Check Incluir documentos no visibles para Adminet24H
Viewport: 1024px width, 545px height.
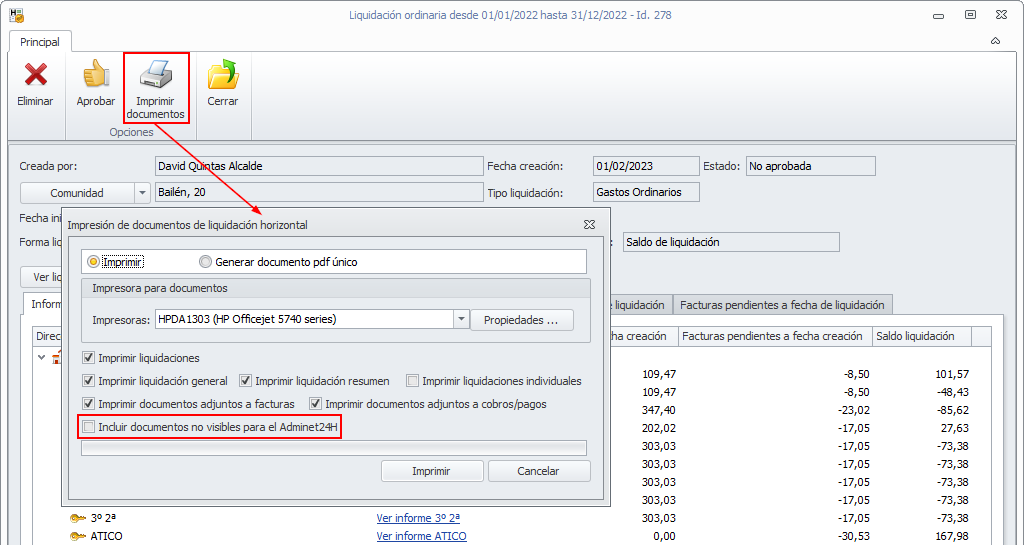[88, 428]
